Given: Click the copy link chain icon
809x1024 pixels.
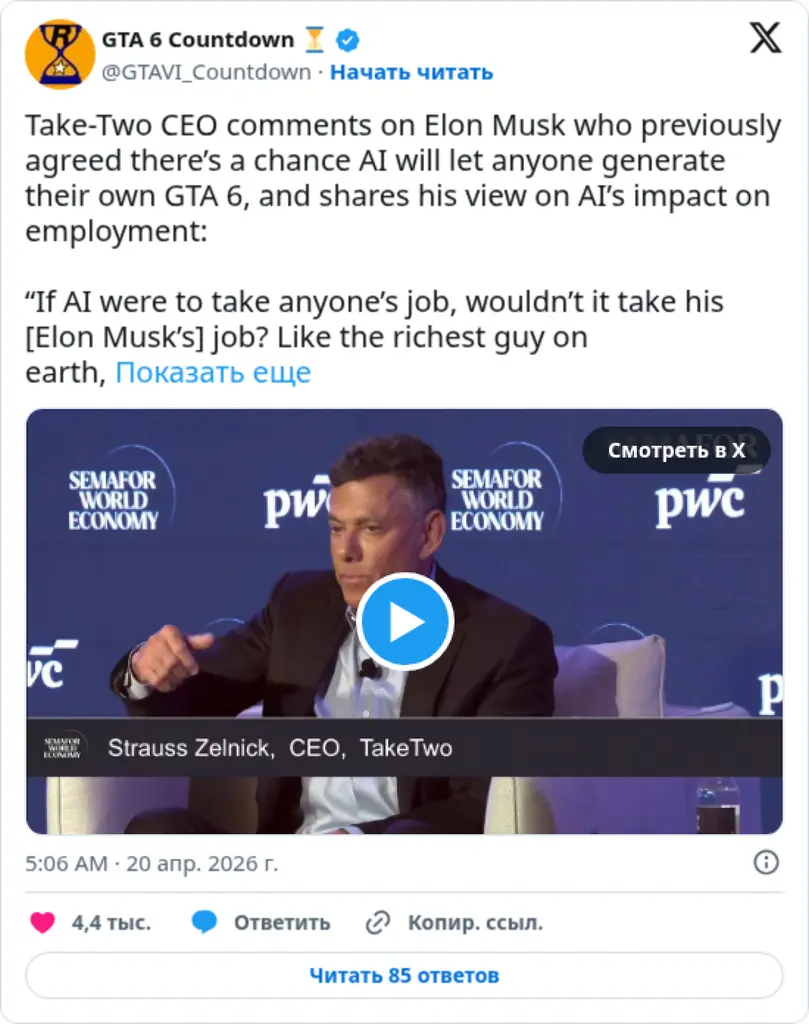Looking at the screenshot, I should tap(377, 923).
